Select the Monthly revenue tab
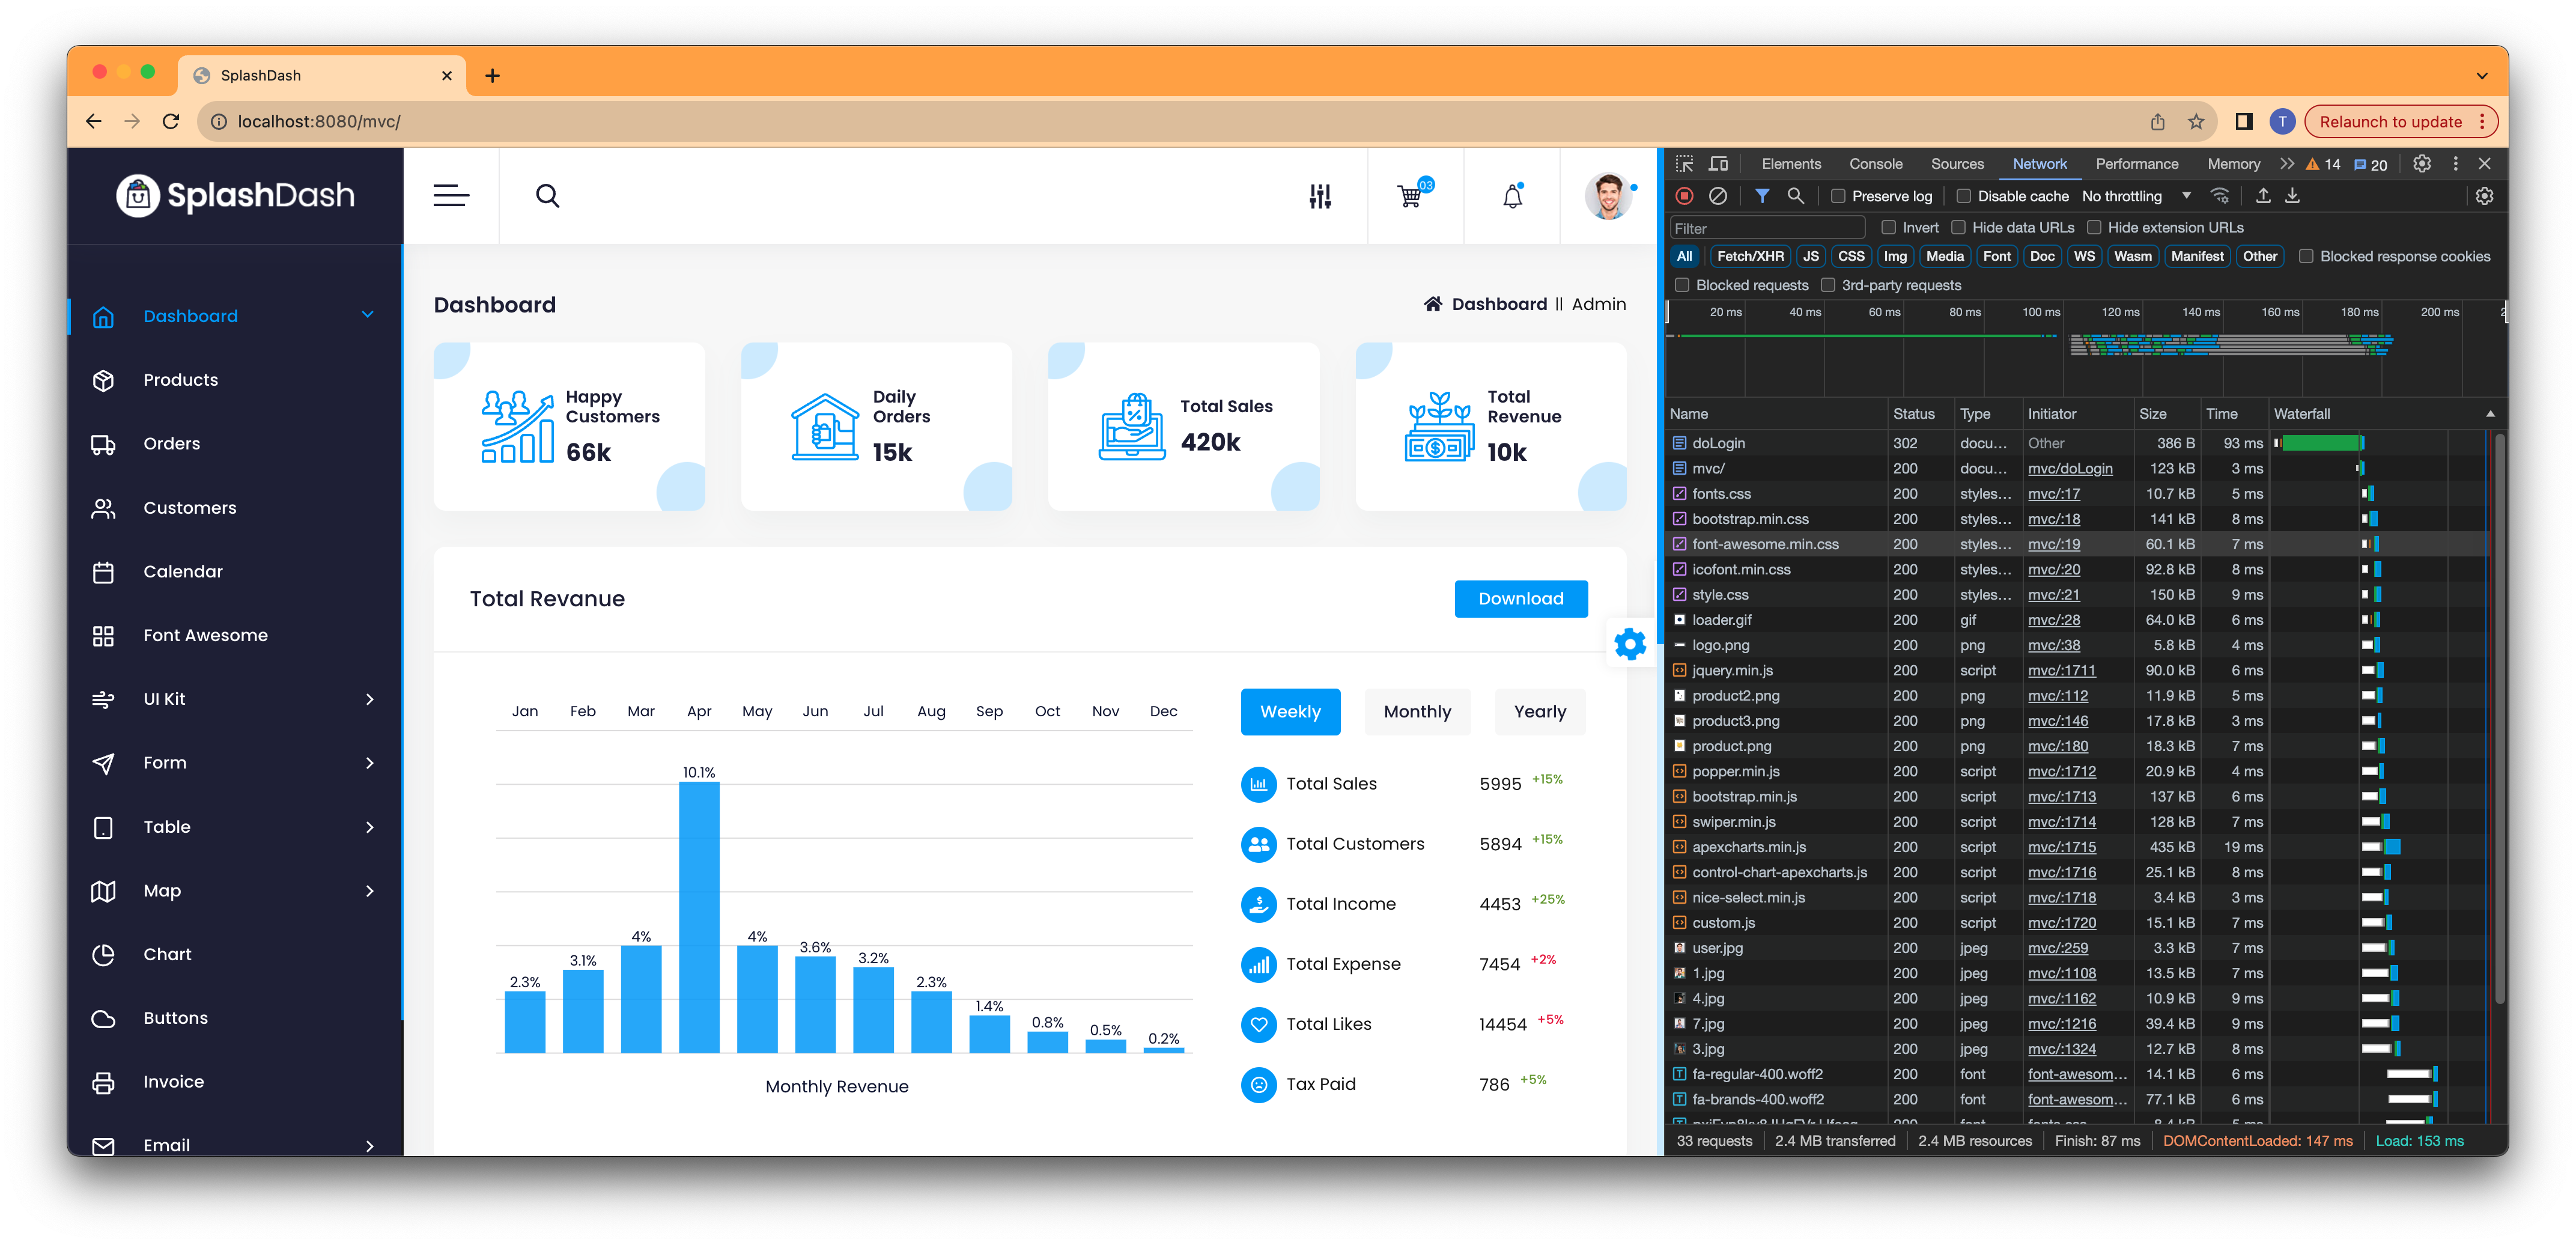Image resolution: width=2576 pixels, height=1245 pixels. point(1417,712)
